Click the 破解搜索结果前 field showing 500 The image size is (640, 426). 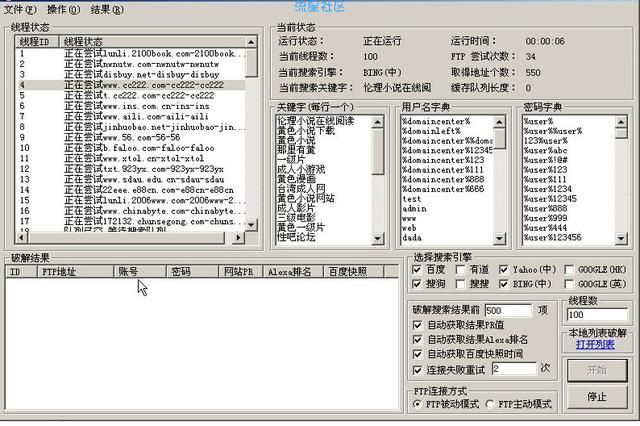[x=508, y=311]
